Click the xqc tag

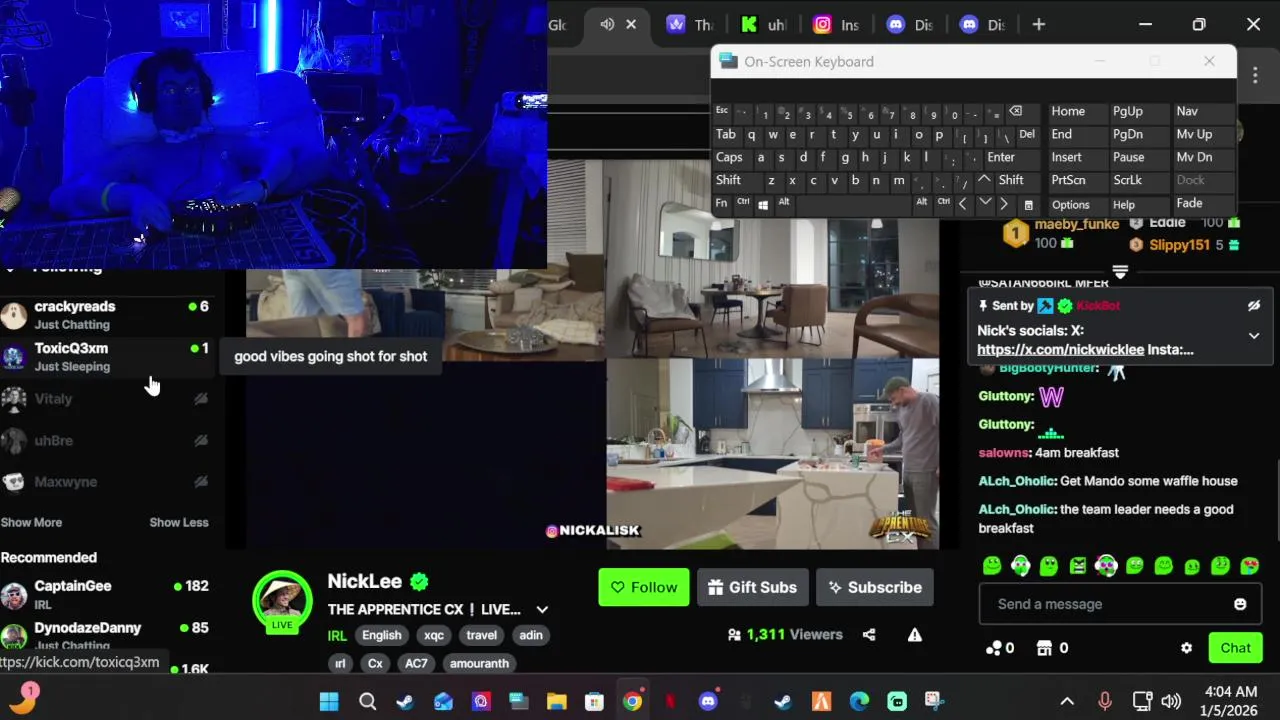(x=434, y=635)
